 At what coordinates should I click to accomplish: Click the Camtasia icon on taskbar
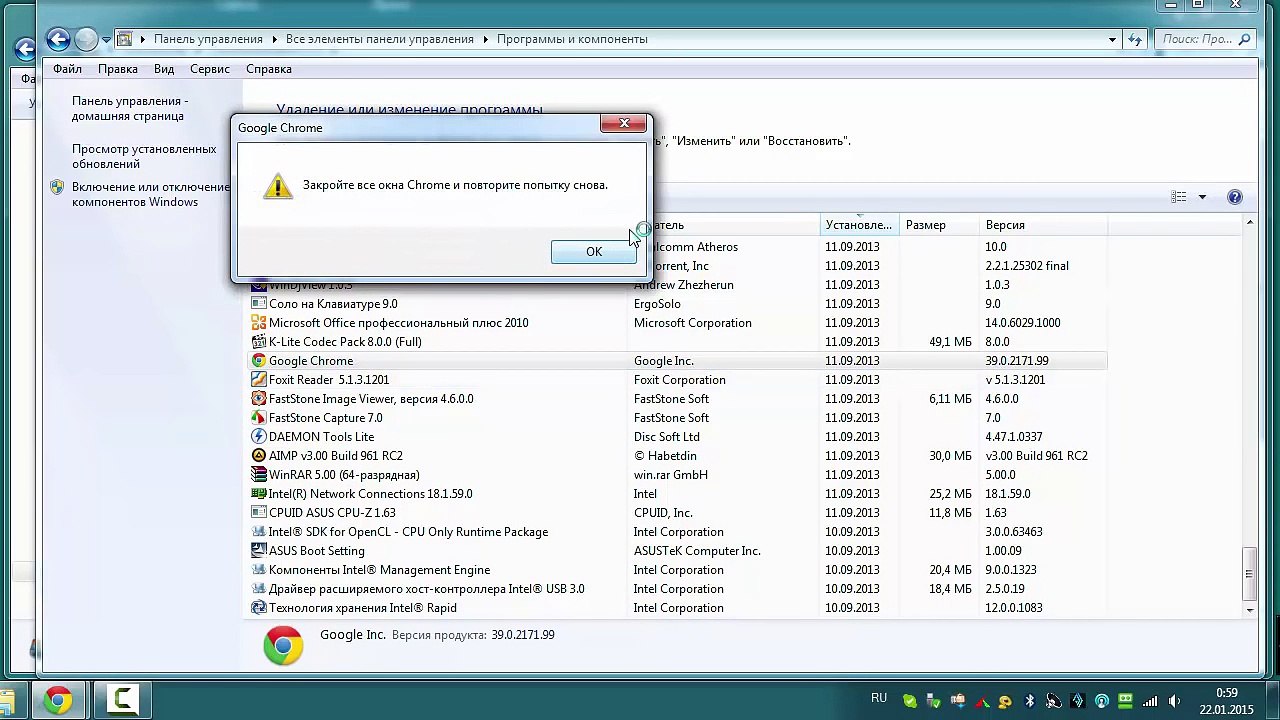[122, 700]
